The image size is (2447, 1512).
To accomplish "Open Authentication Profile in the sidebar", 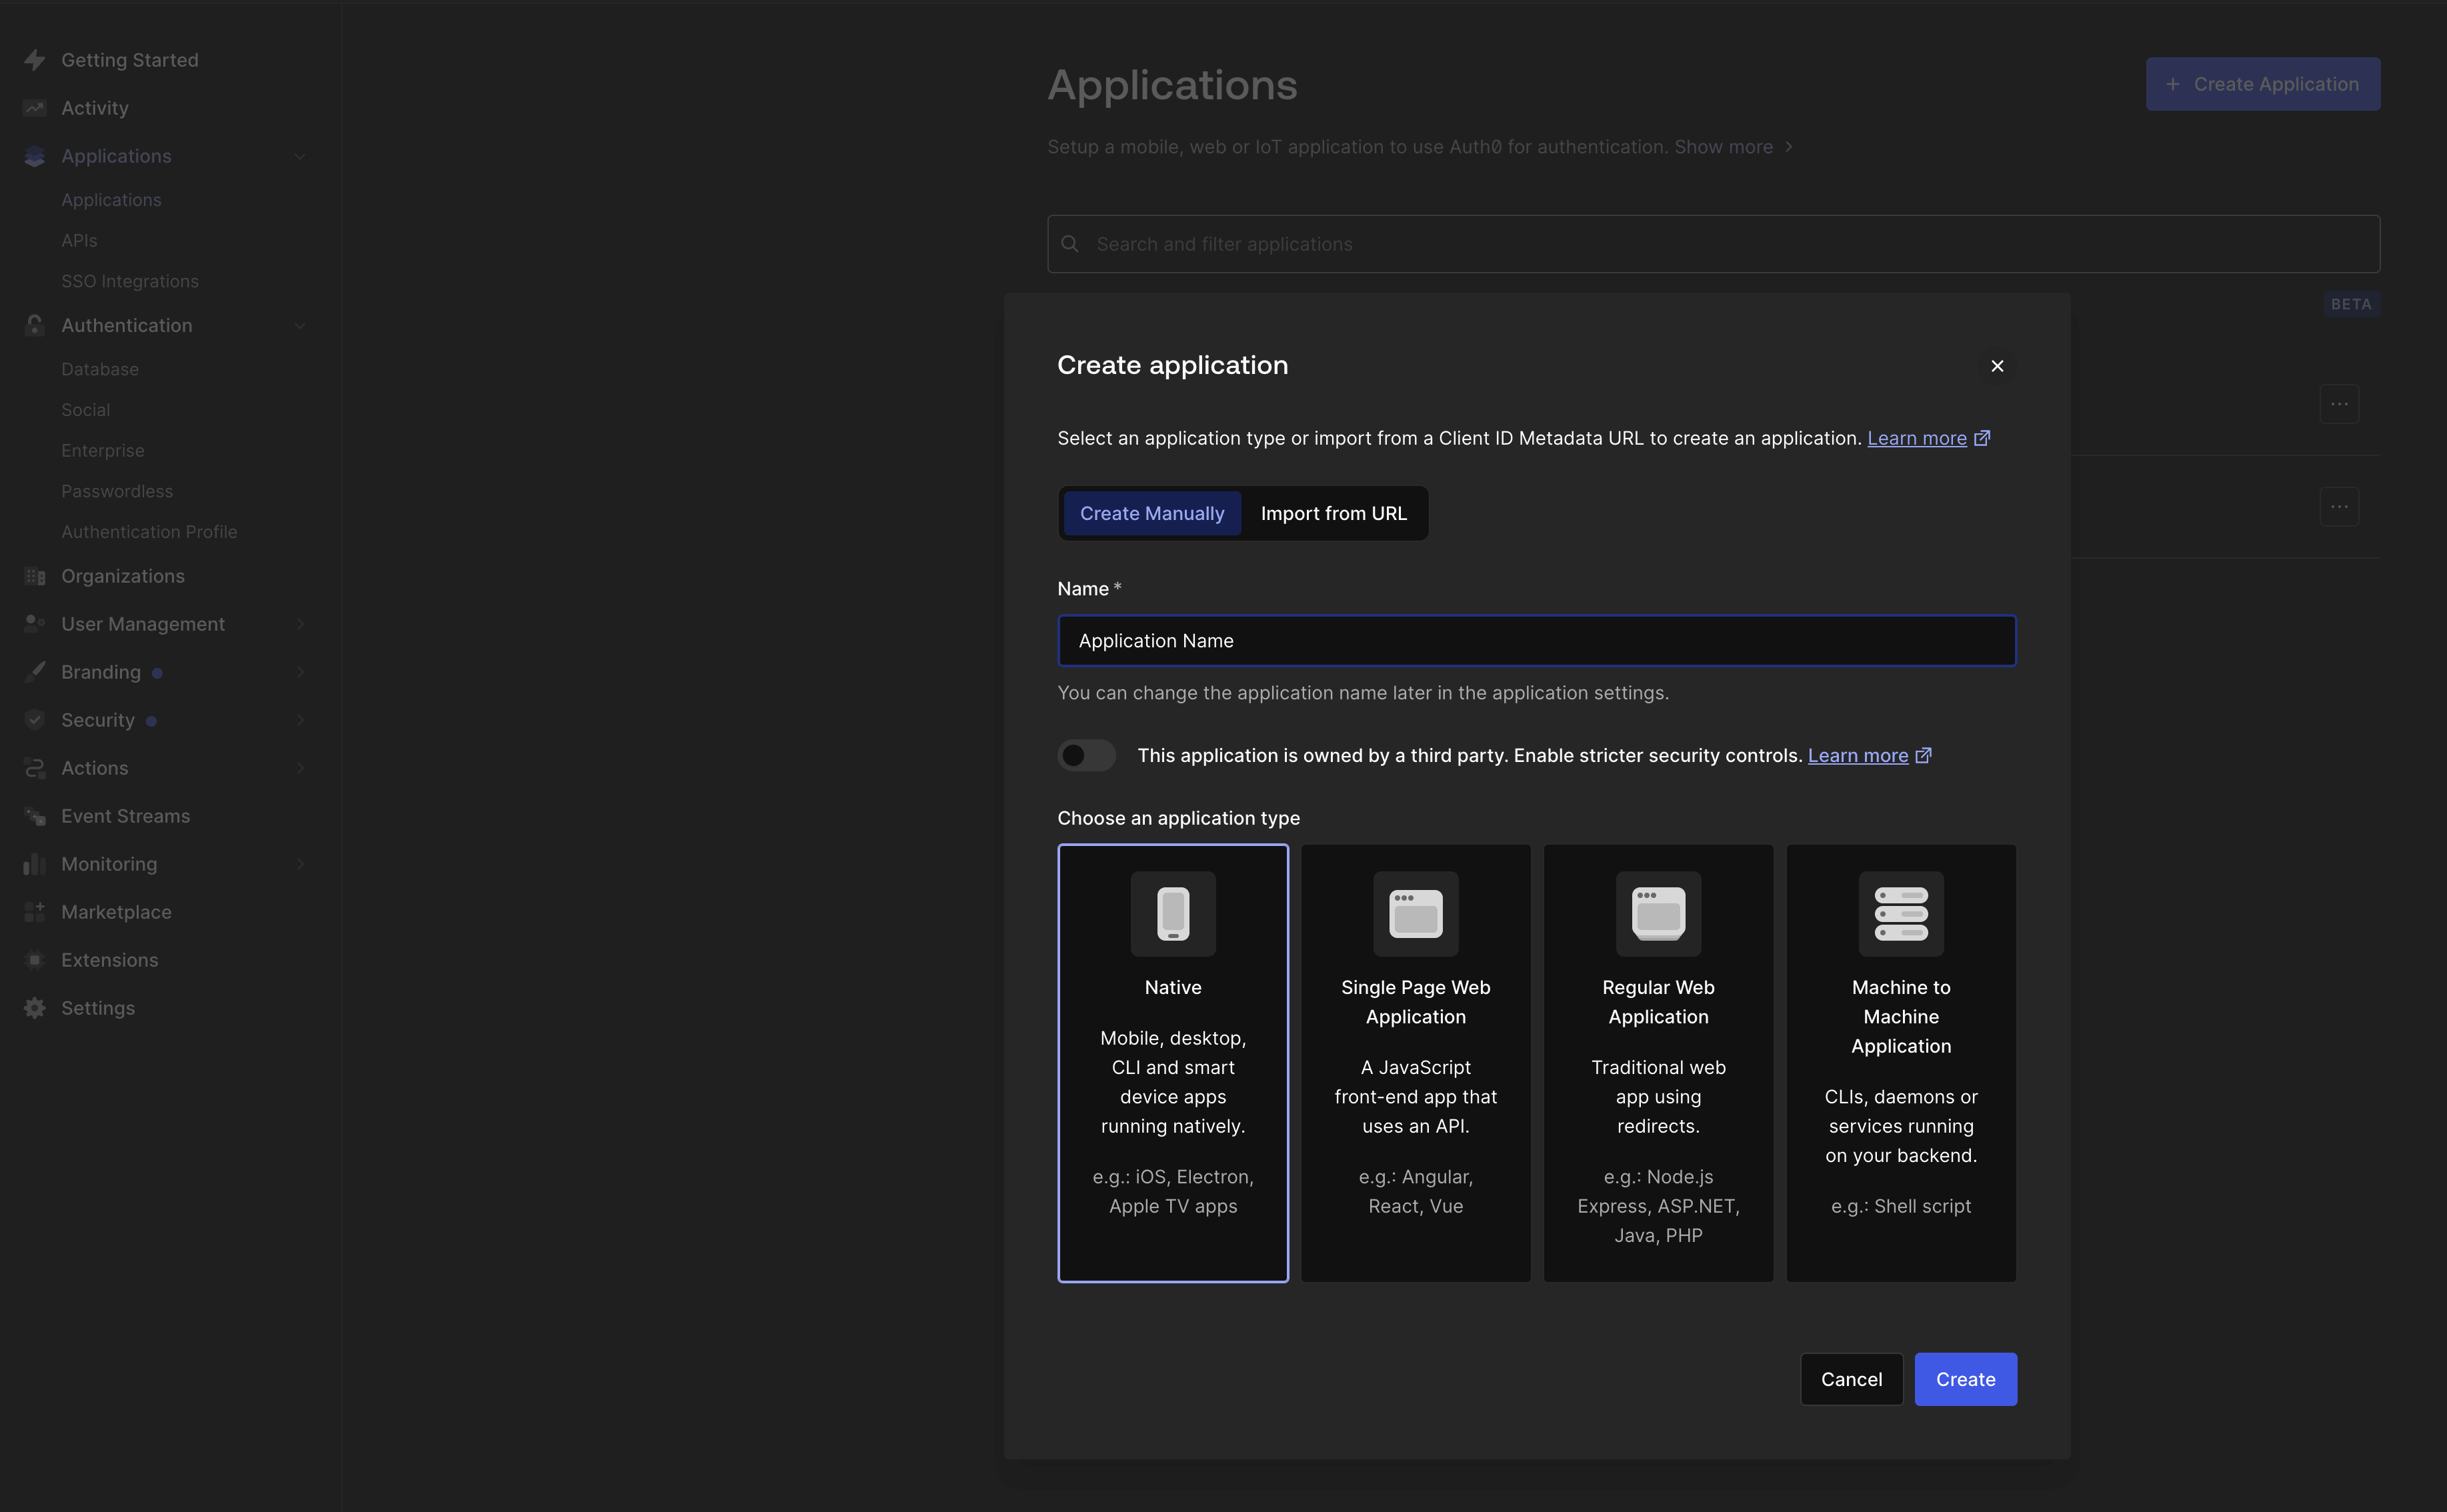I will [149, 532].
